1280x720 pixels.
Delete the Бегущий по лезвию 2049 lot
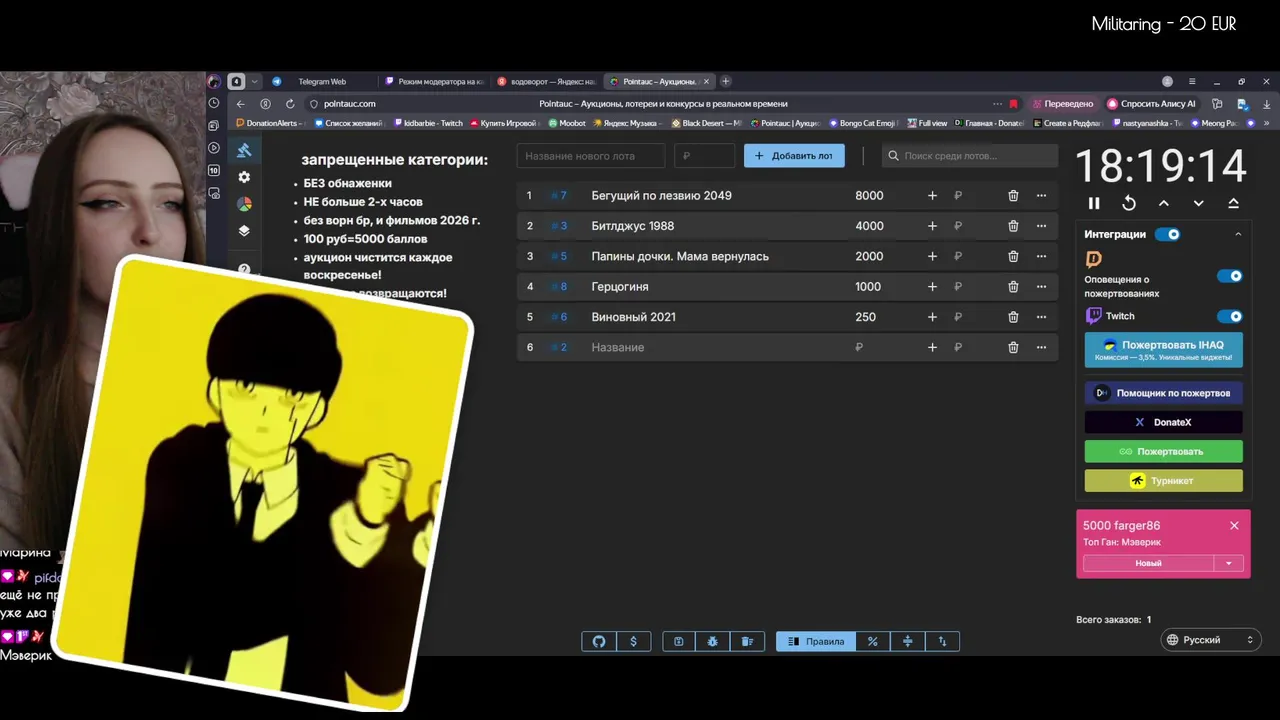(1013, 196)
